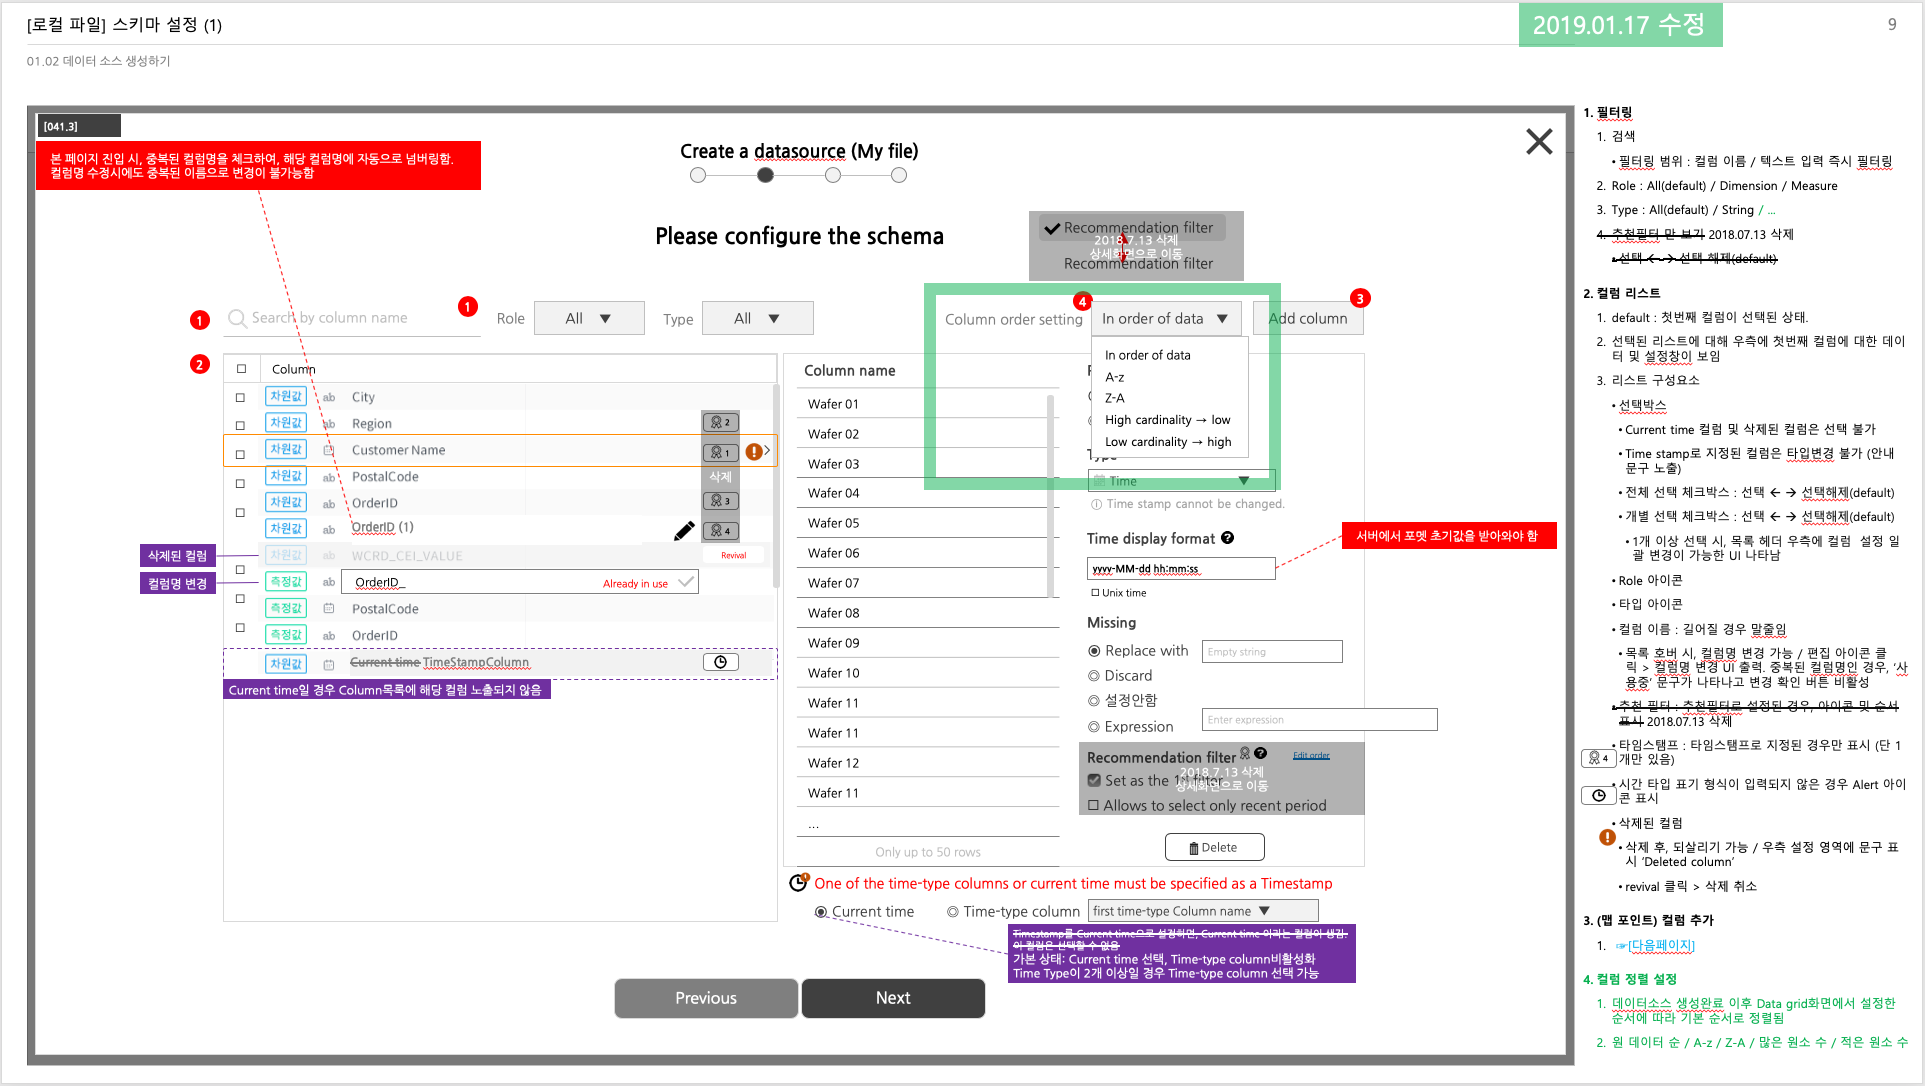Click clock icon on TimeStampColumn row
Image resolution: width=1925 pixels, height=1086 pixels.
[720, 662]
